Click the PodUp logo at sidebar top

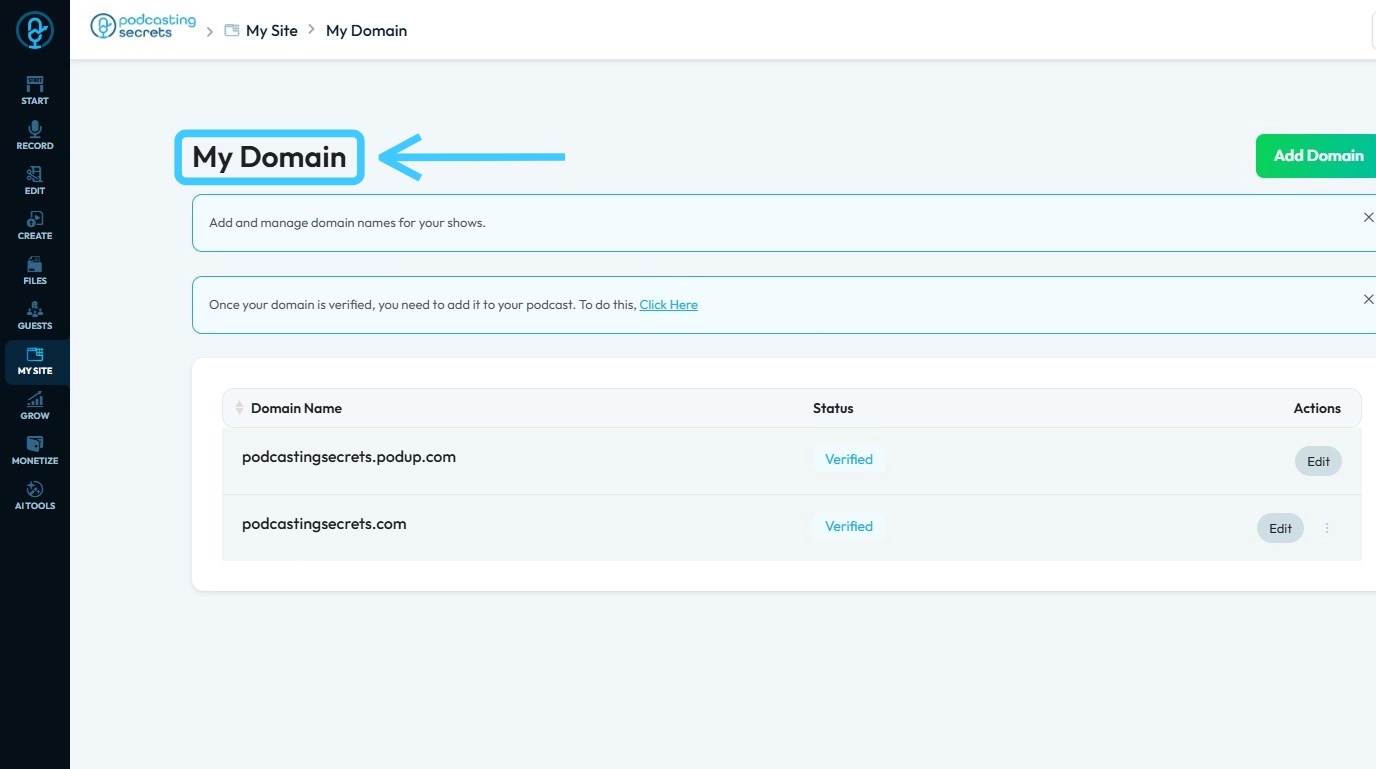point(35,30)
